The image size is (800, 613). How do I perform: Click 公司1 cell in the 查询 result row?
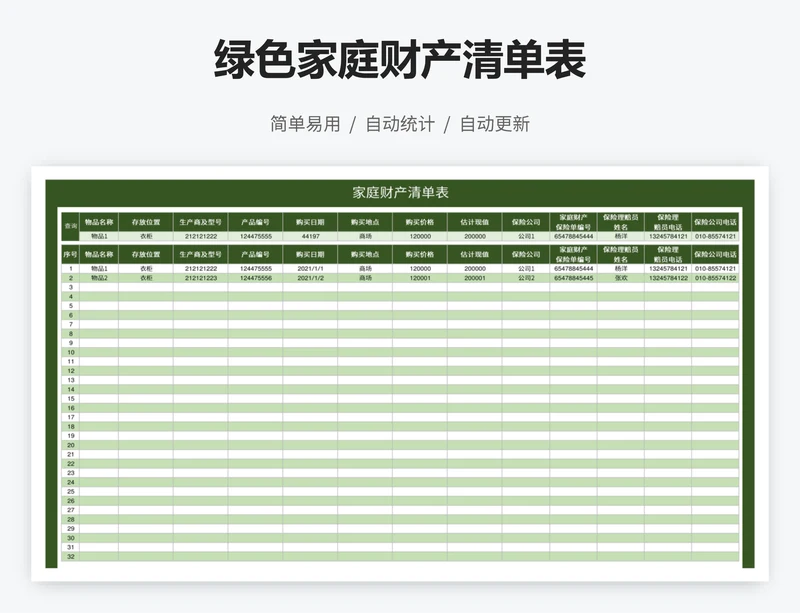point(526,236)
